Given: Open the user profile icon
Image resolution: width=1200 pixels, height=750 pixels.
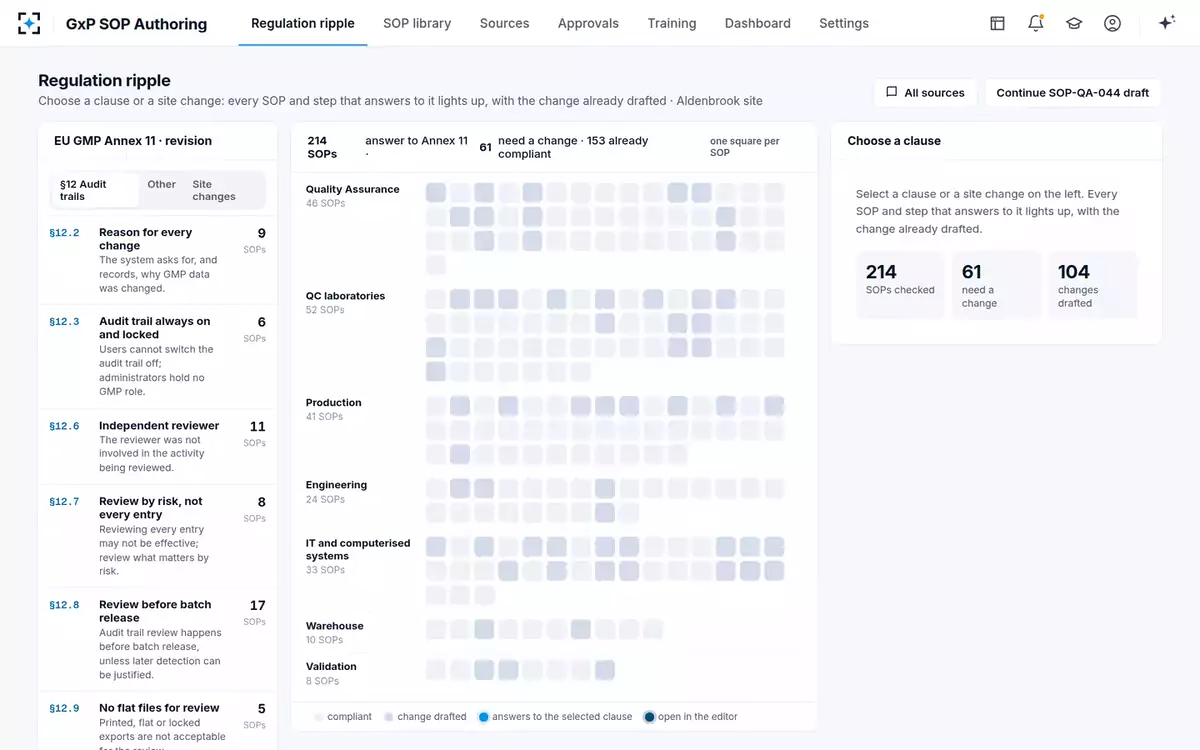Looking at the screenshot, I should 1112,23.
